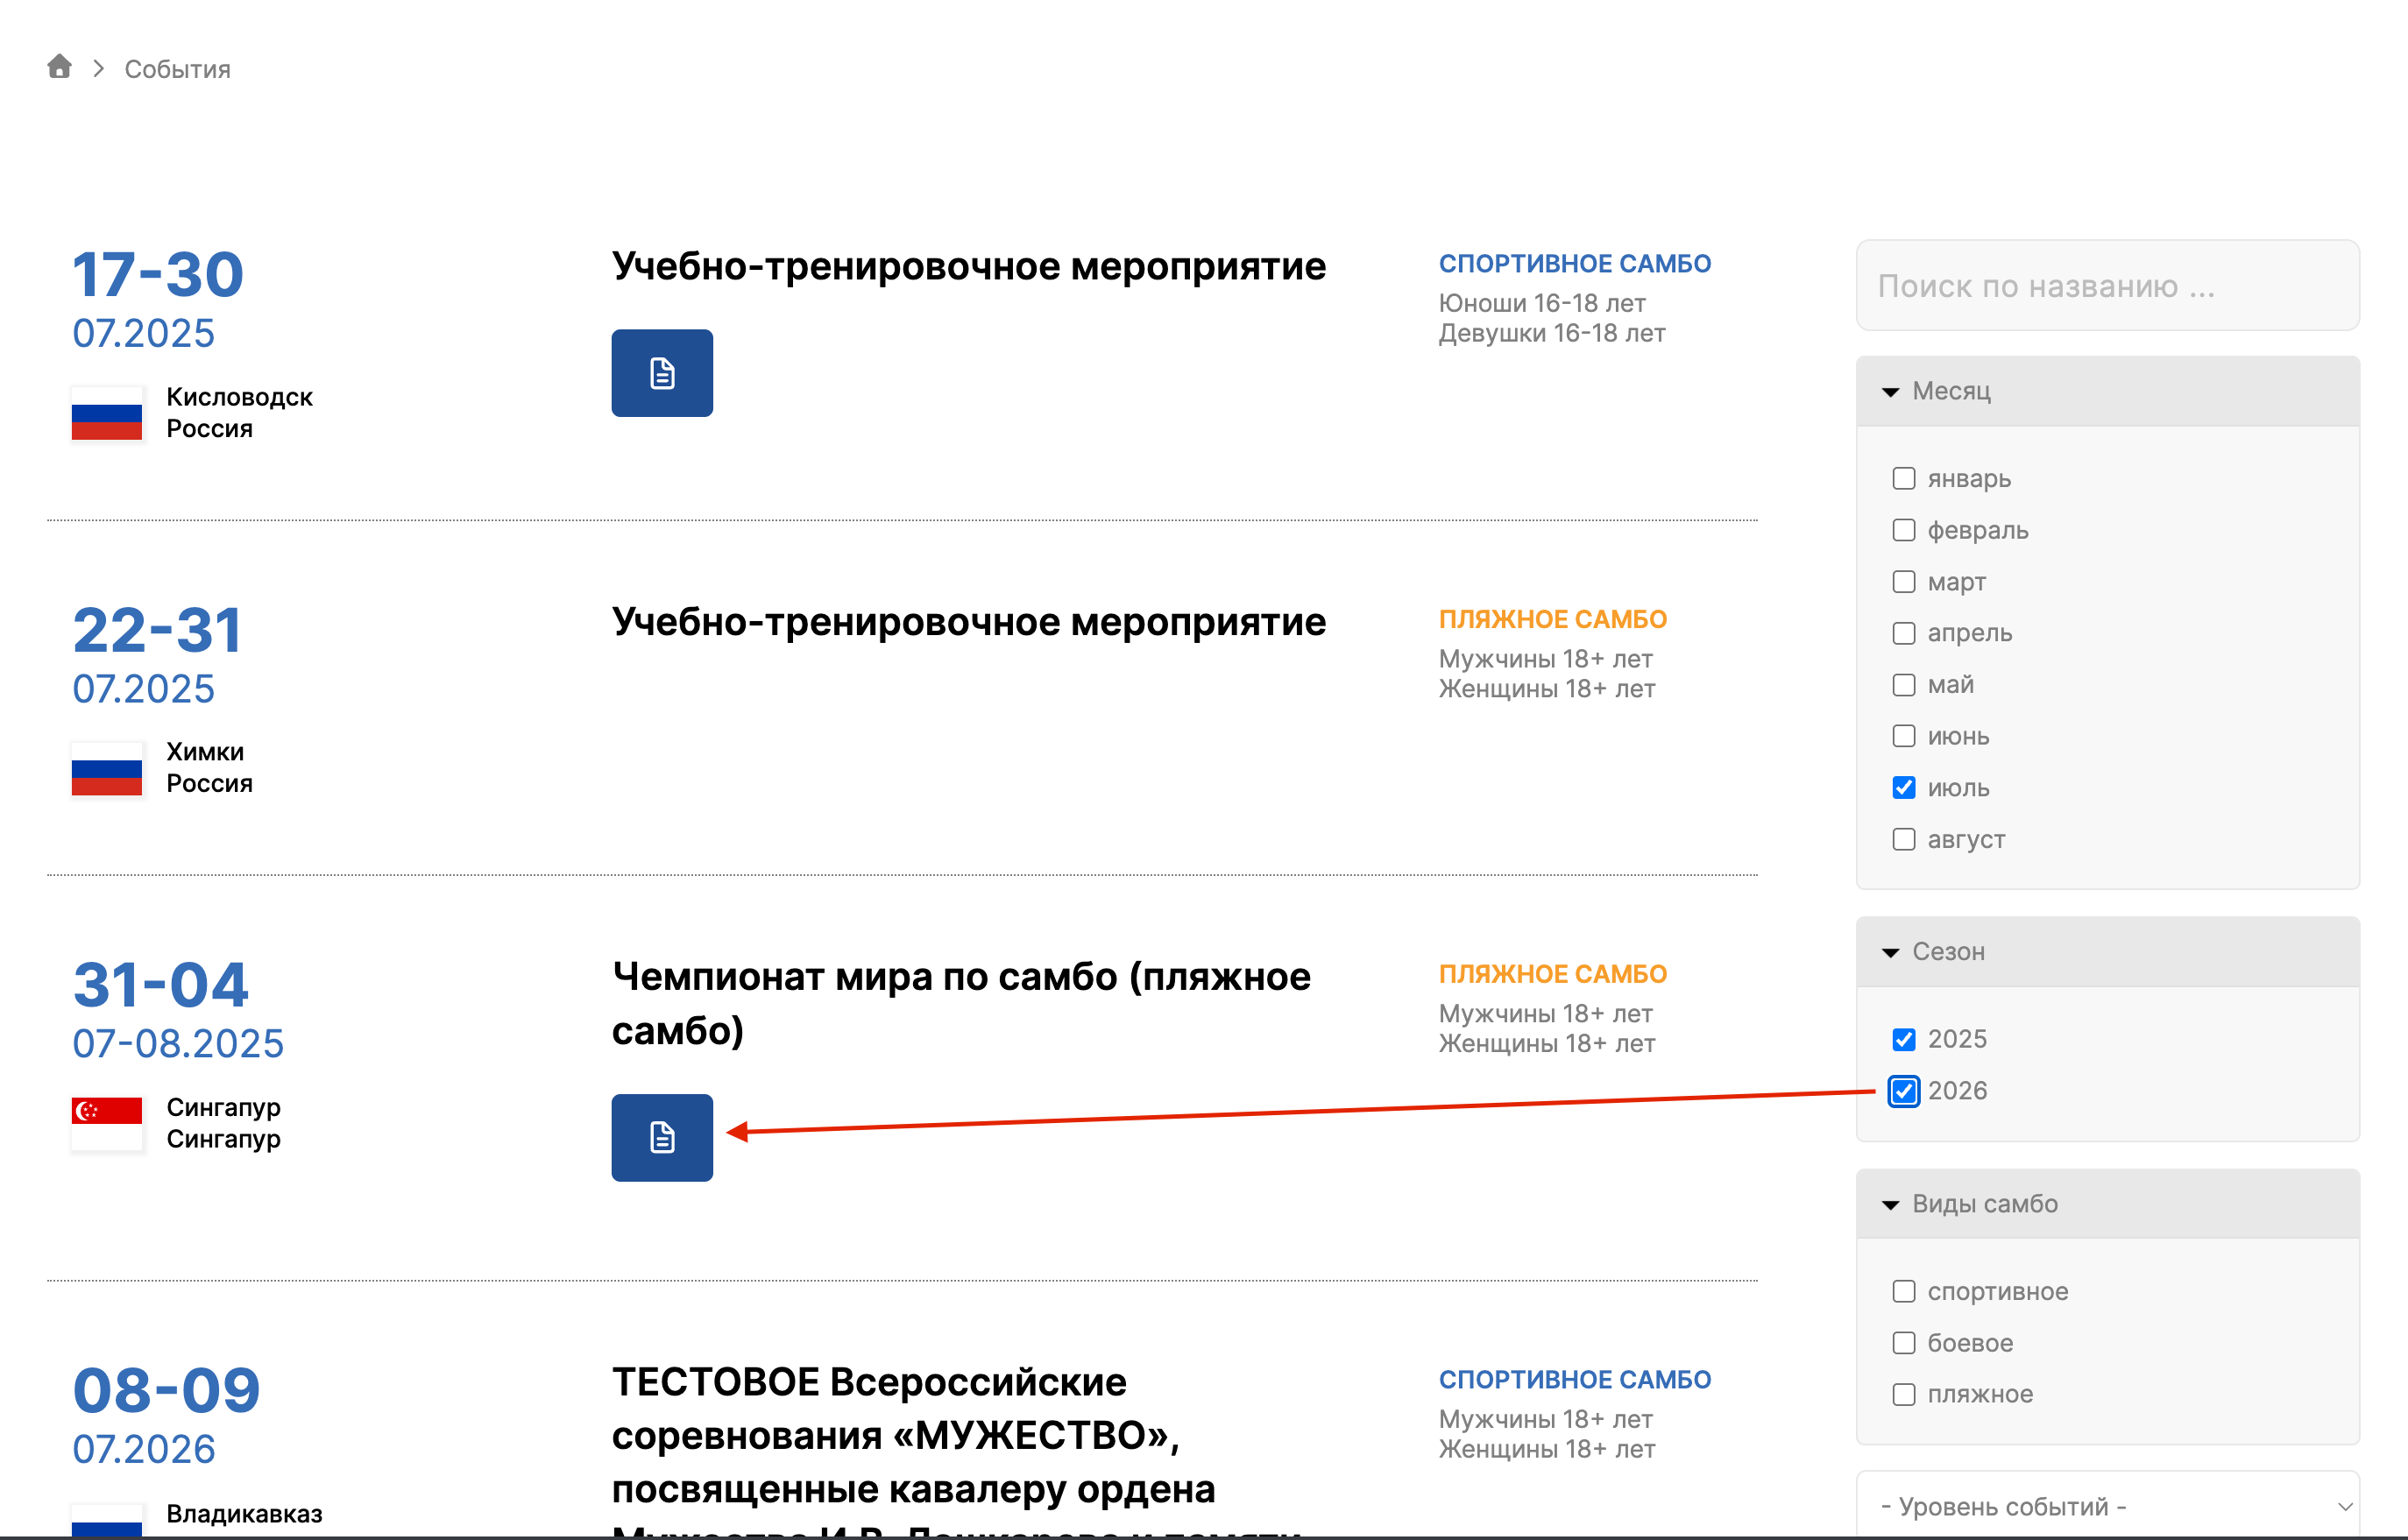Click the Singapore flag icon

click(x=107, y=1123)
